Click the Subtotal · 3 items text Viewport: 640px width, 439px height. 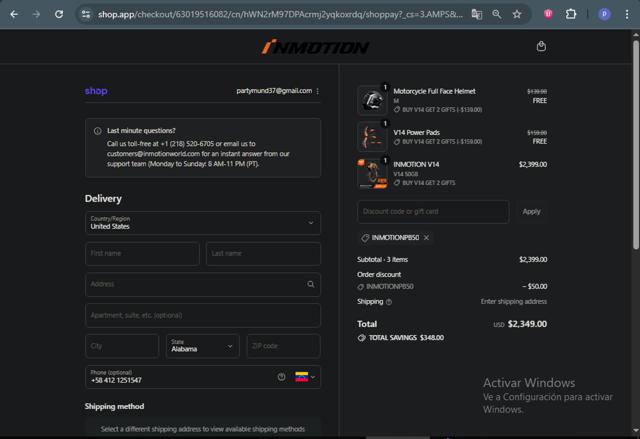click(382, 259)
